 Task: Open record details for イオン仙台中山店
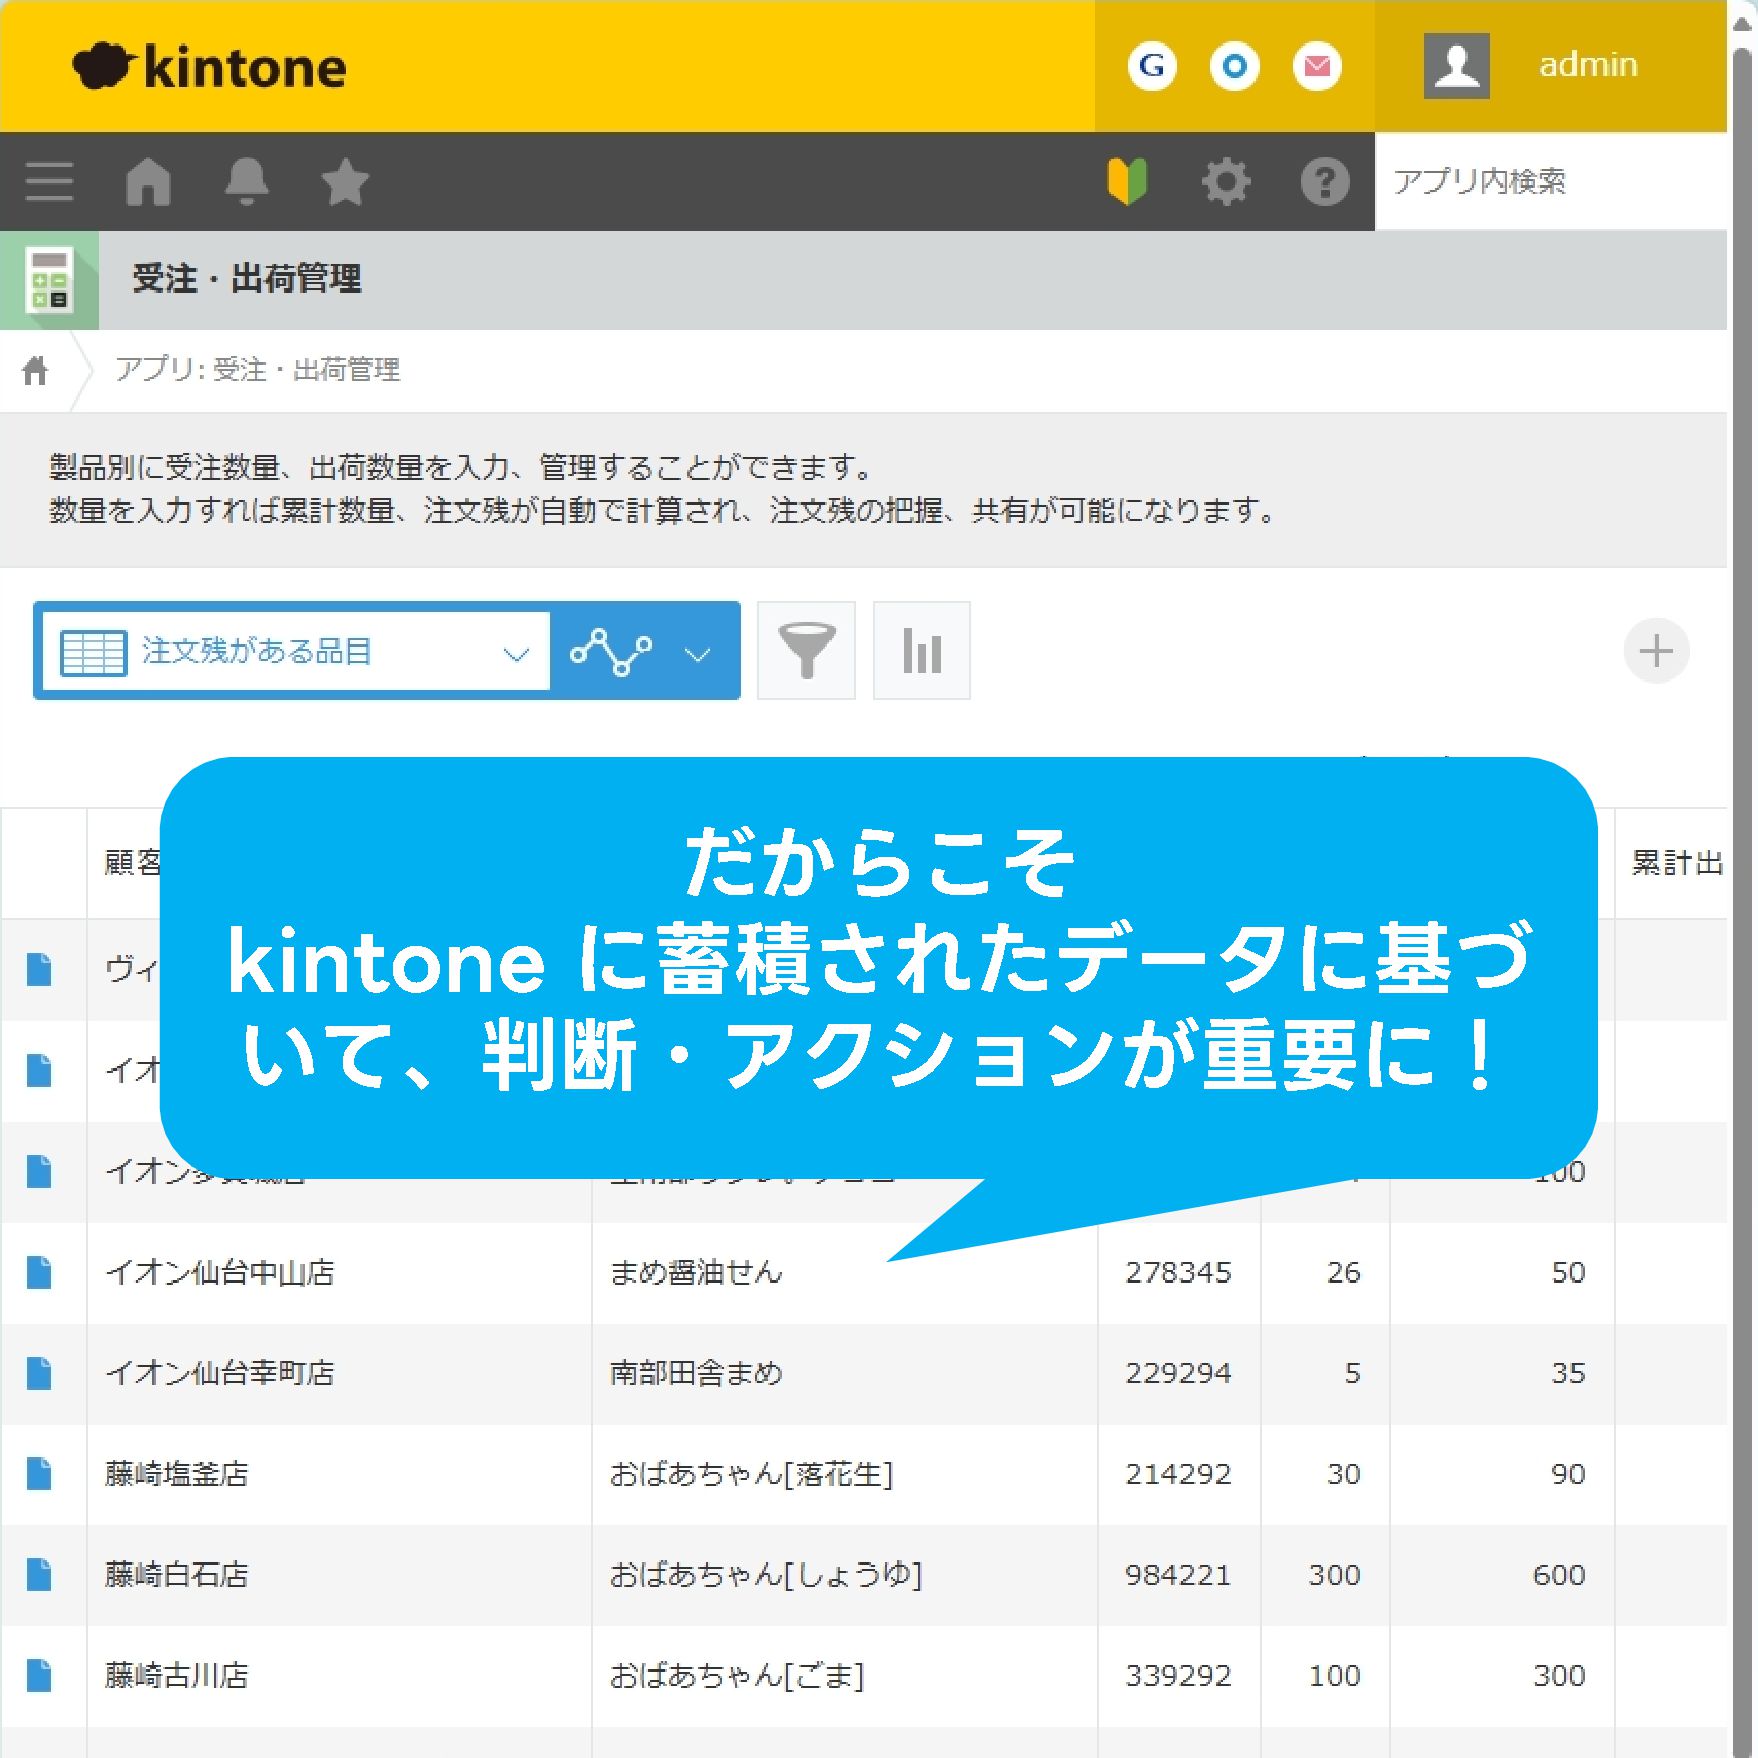39,1272
